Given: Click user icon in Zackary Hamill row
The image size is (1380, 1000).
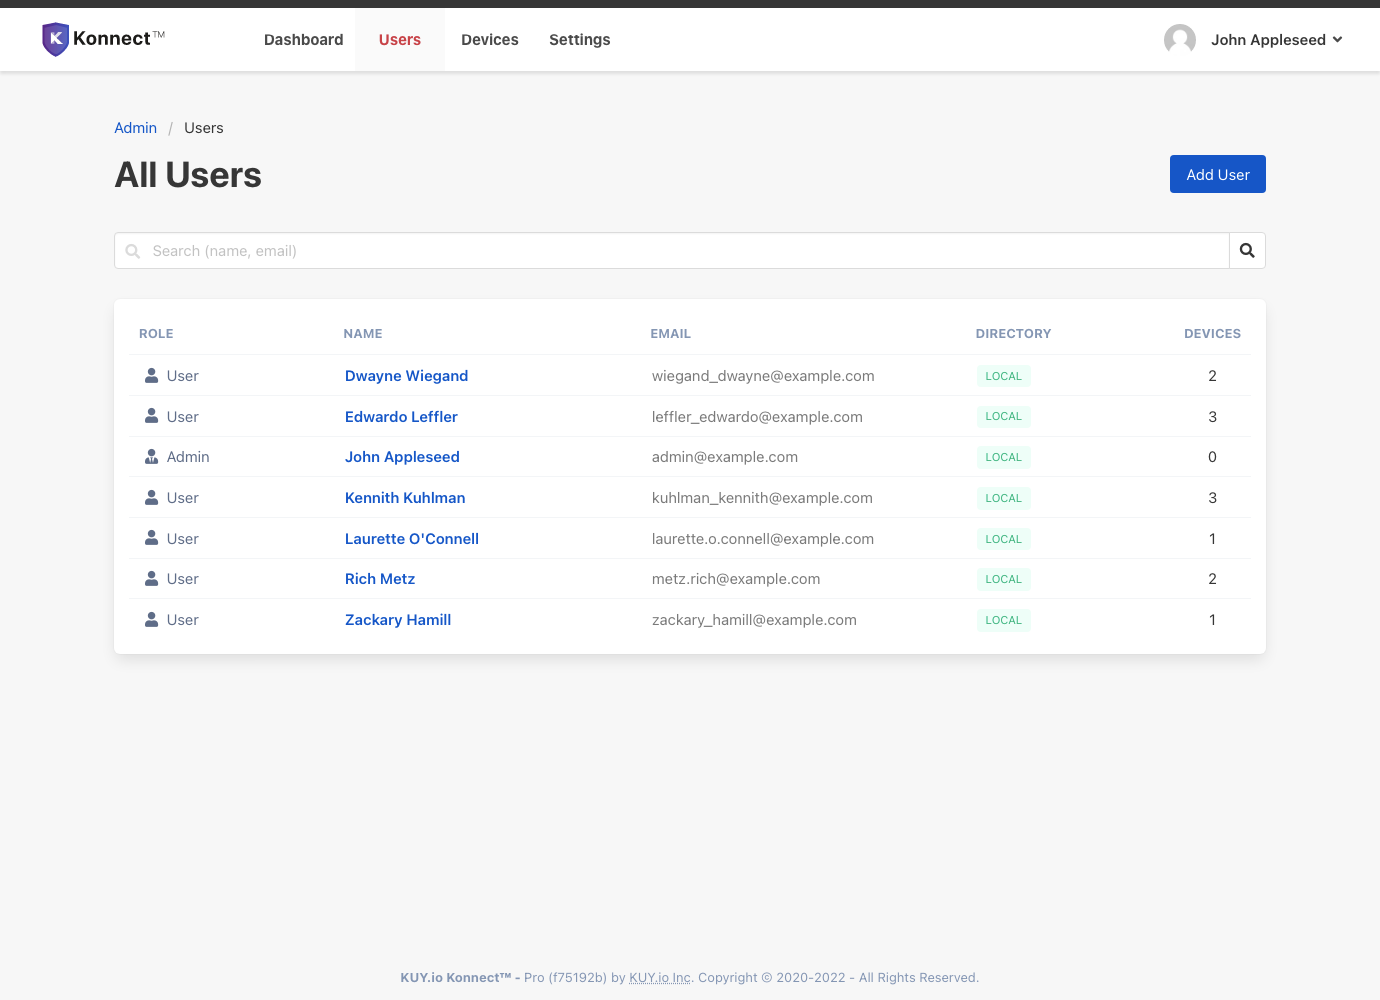Looking at the screenshot, I should (x=152, y=620).
